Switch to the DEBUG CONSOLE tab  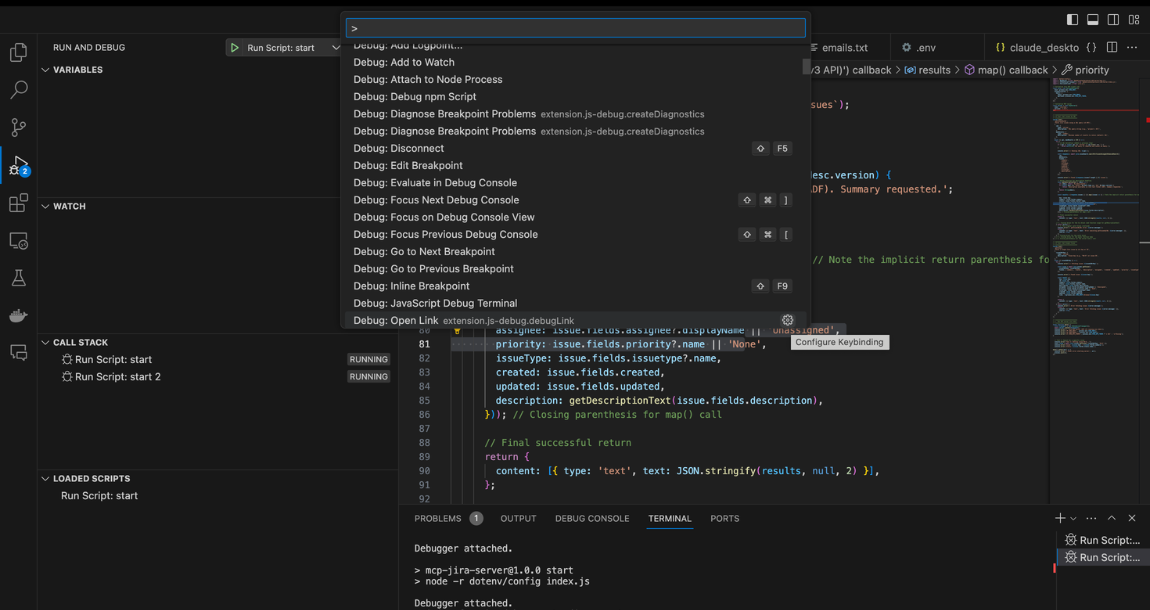[592, 519]
